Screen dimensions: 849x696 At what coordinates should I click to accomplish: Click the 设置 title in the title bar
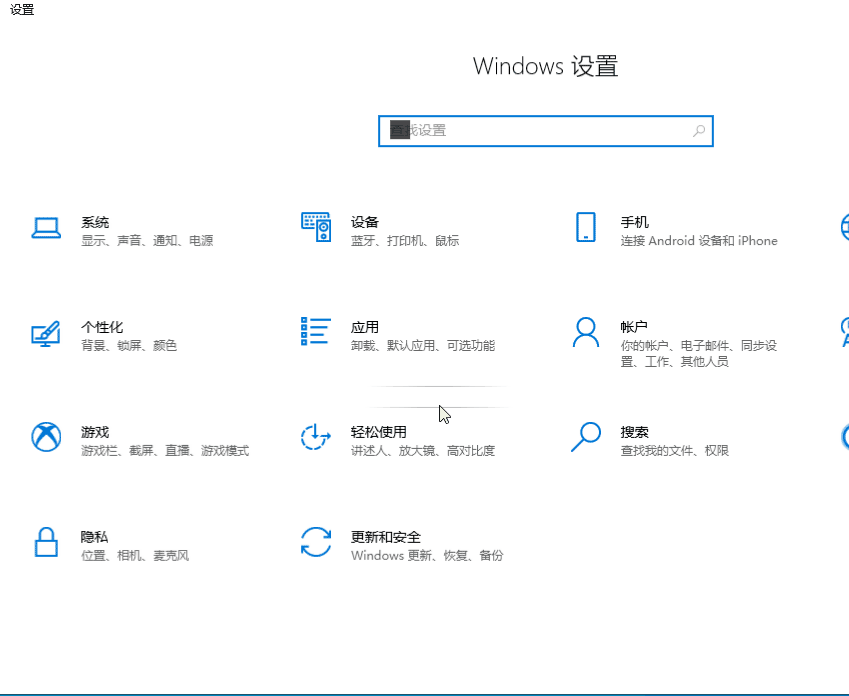20,11
